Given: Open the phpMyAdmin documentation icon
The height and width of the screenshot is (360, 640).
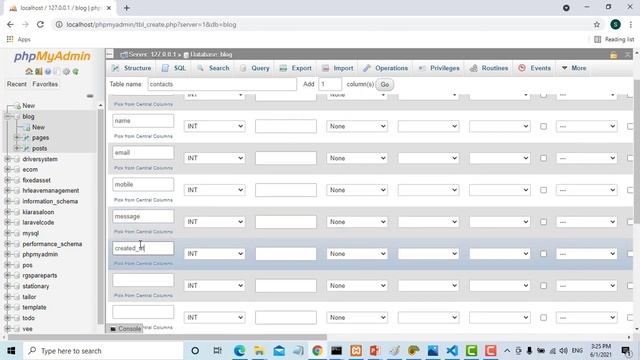Looking at the screenshot, I should pyautogui.click(x=48, y=71).
